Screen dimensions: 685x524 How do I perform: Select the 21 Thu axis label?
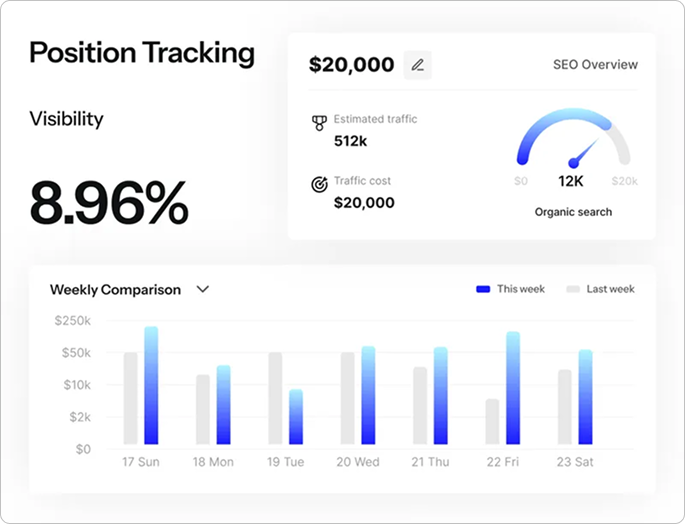click(x=430, y=462)
